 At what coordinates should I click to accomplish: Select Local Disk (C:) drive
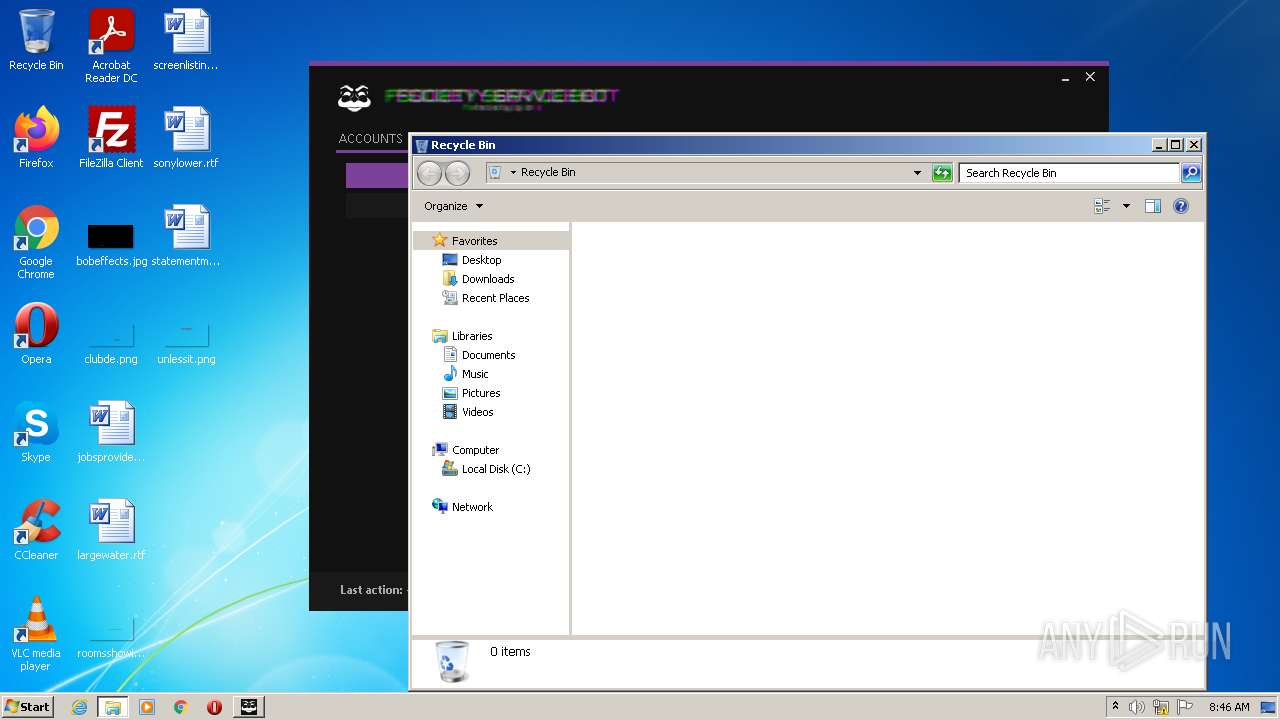click(x=496, y=469)
